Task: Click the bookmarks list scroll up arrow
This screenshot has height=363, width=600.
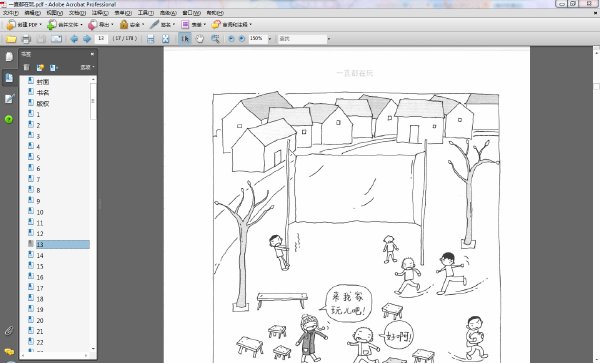Action: tap(93, 79)
